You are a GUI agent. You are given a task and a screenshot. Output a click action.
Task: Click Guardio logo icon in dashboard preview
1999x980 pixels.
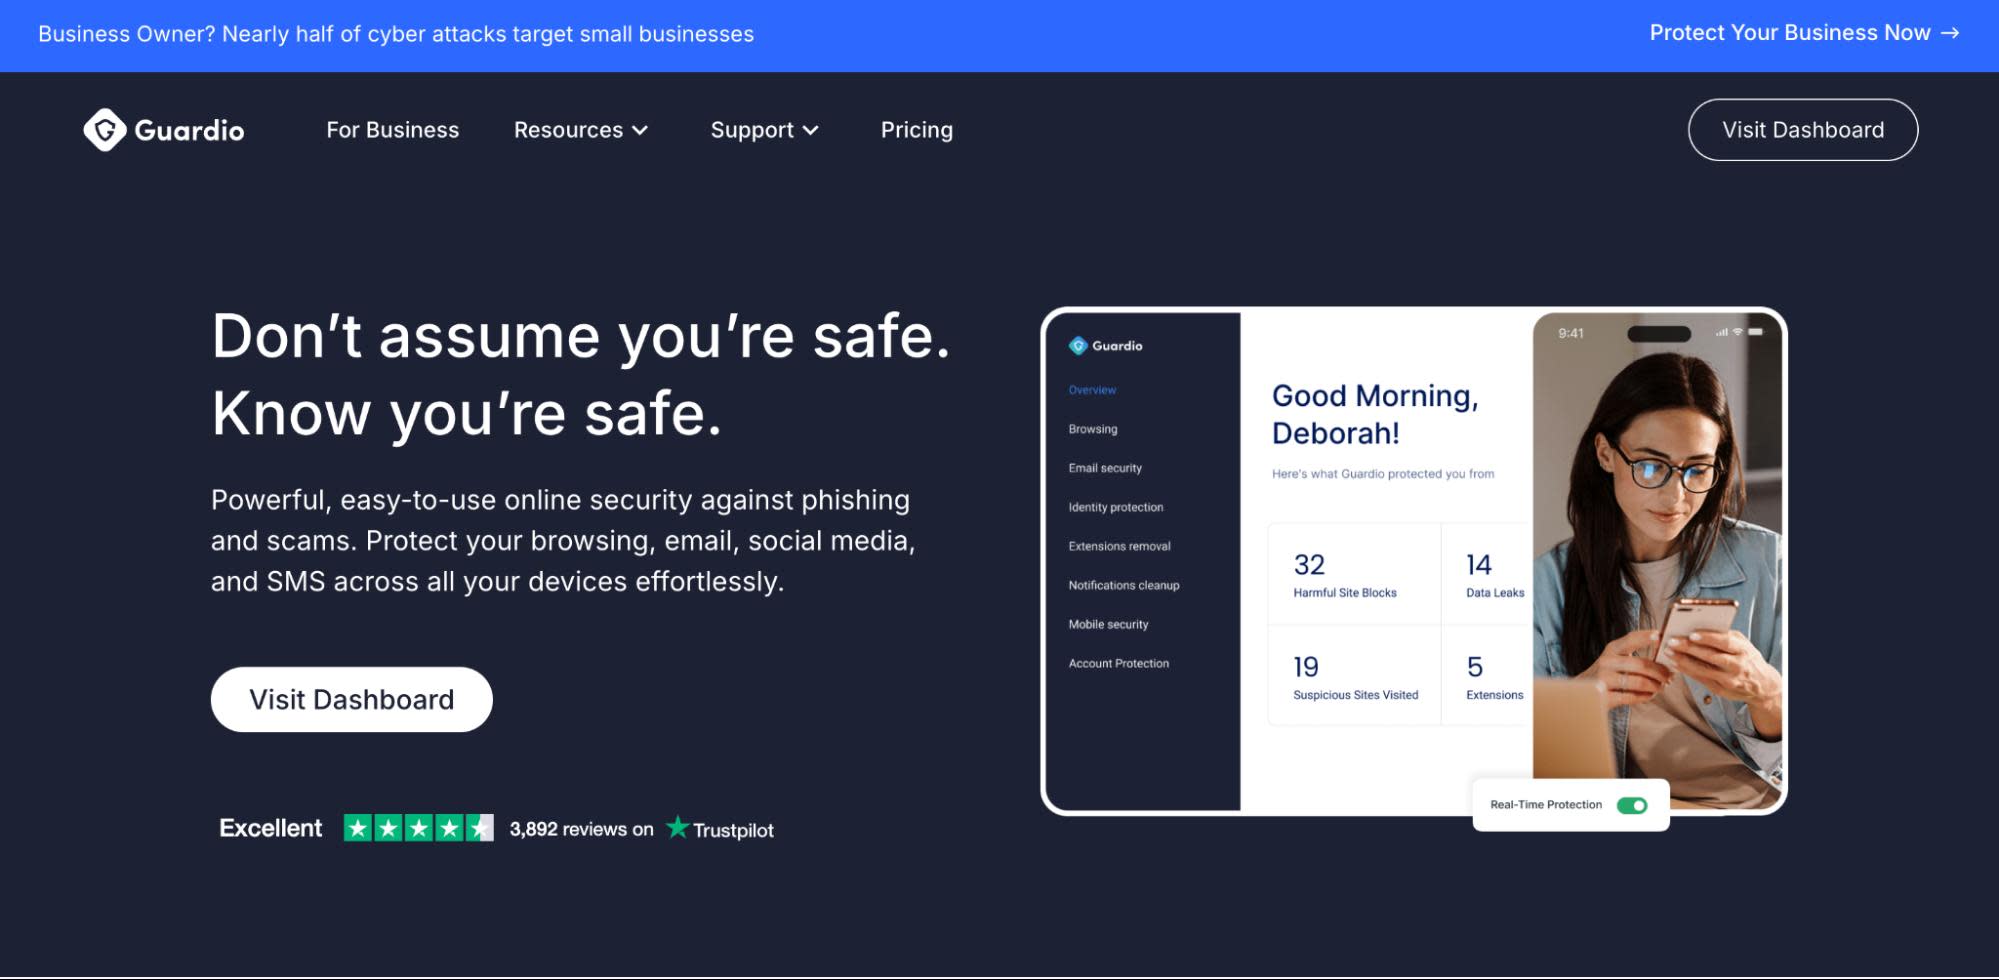(1077, 346)
